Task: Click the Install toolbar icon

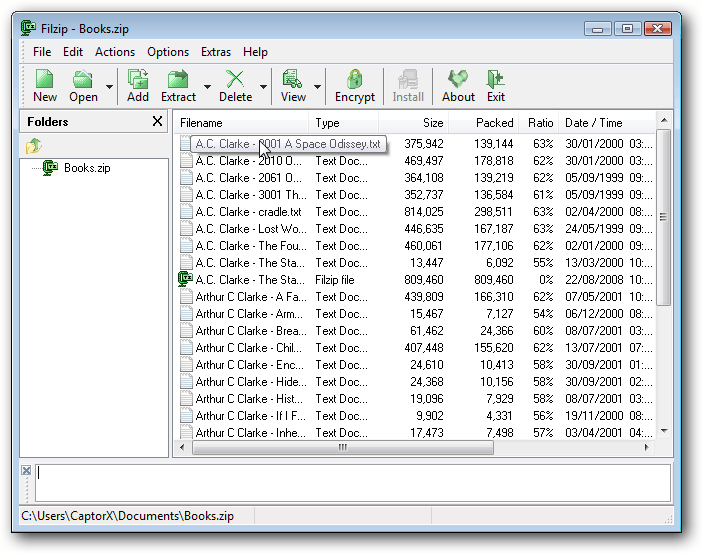Action: click(407, 79)
